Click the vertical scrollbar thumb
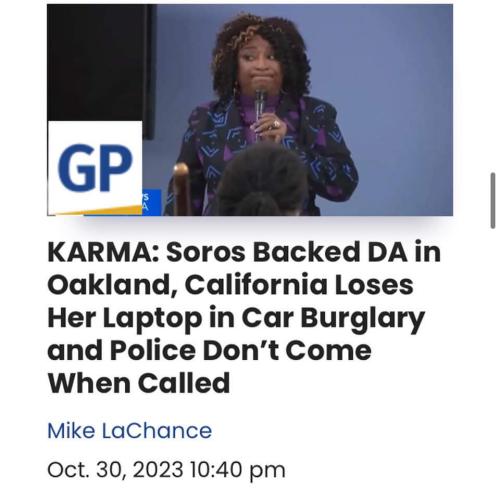Image resolution: width=500 pixels, height=488 pixels. 493,201
